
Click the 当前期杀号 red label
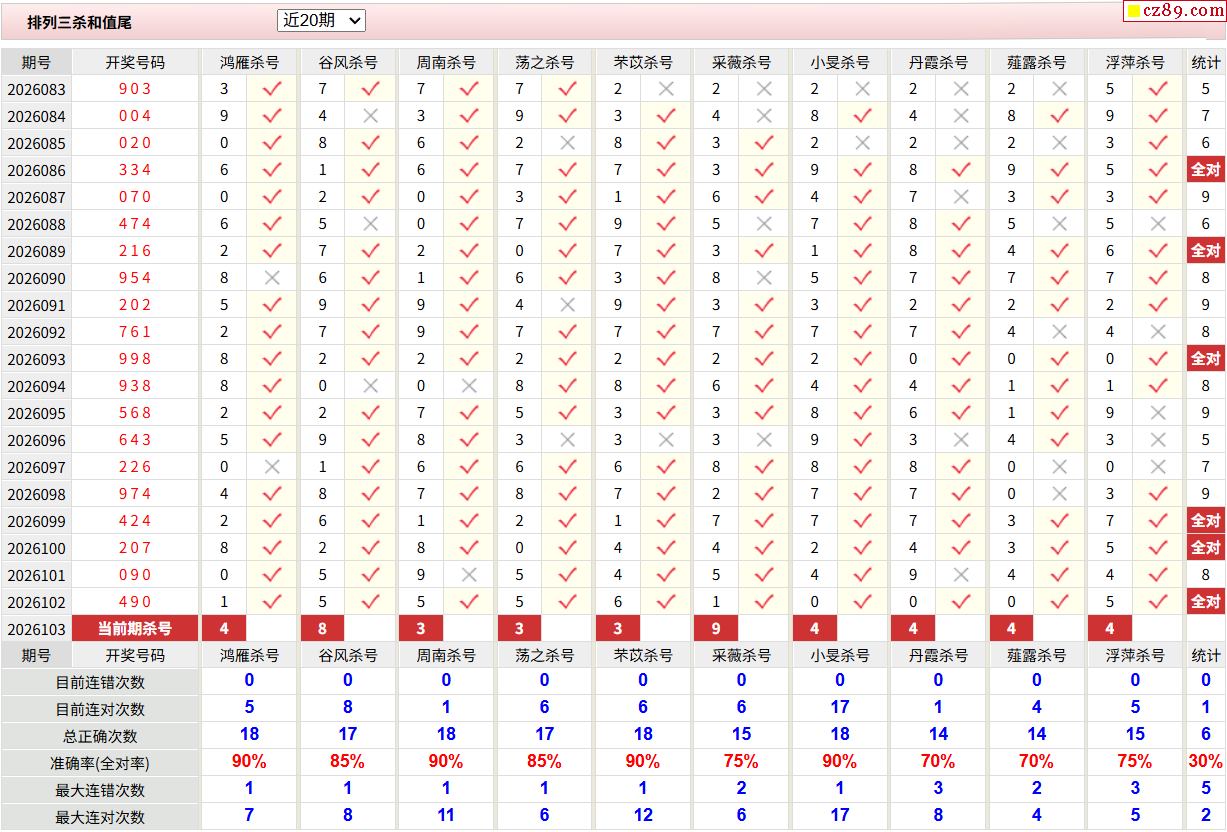point(135,629)
